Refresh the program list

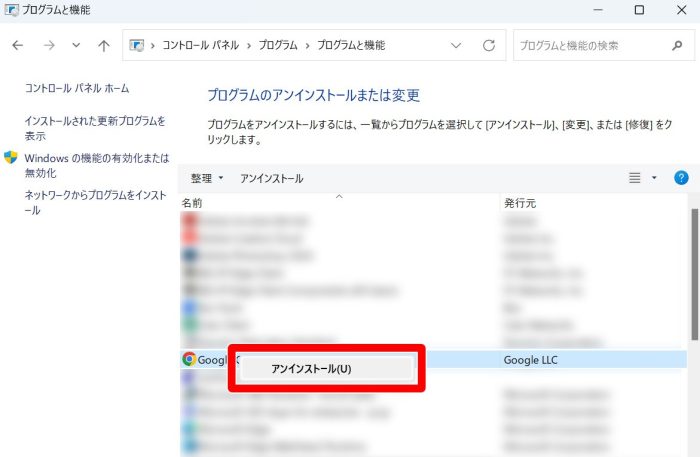click(x=489, y=46)
